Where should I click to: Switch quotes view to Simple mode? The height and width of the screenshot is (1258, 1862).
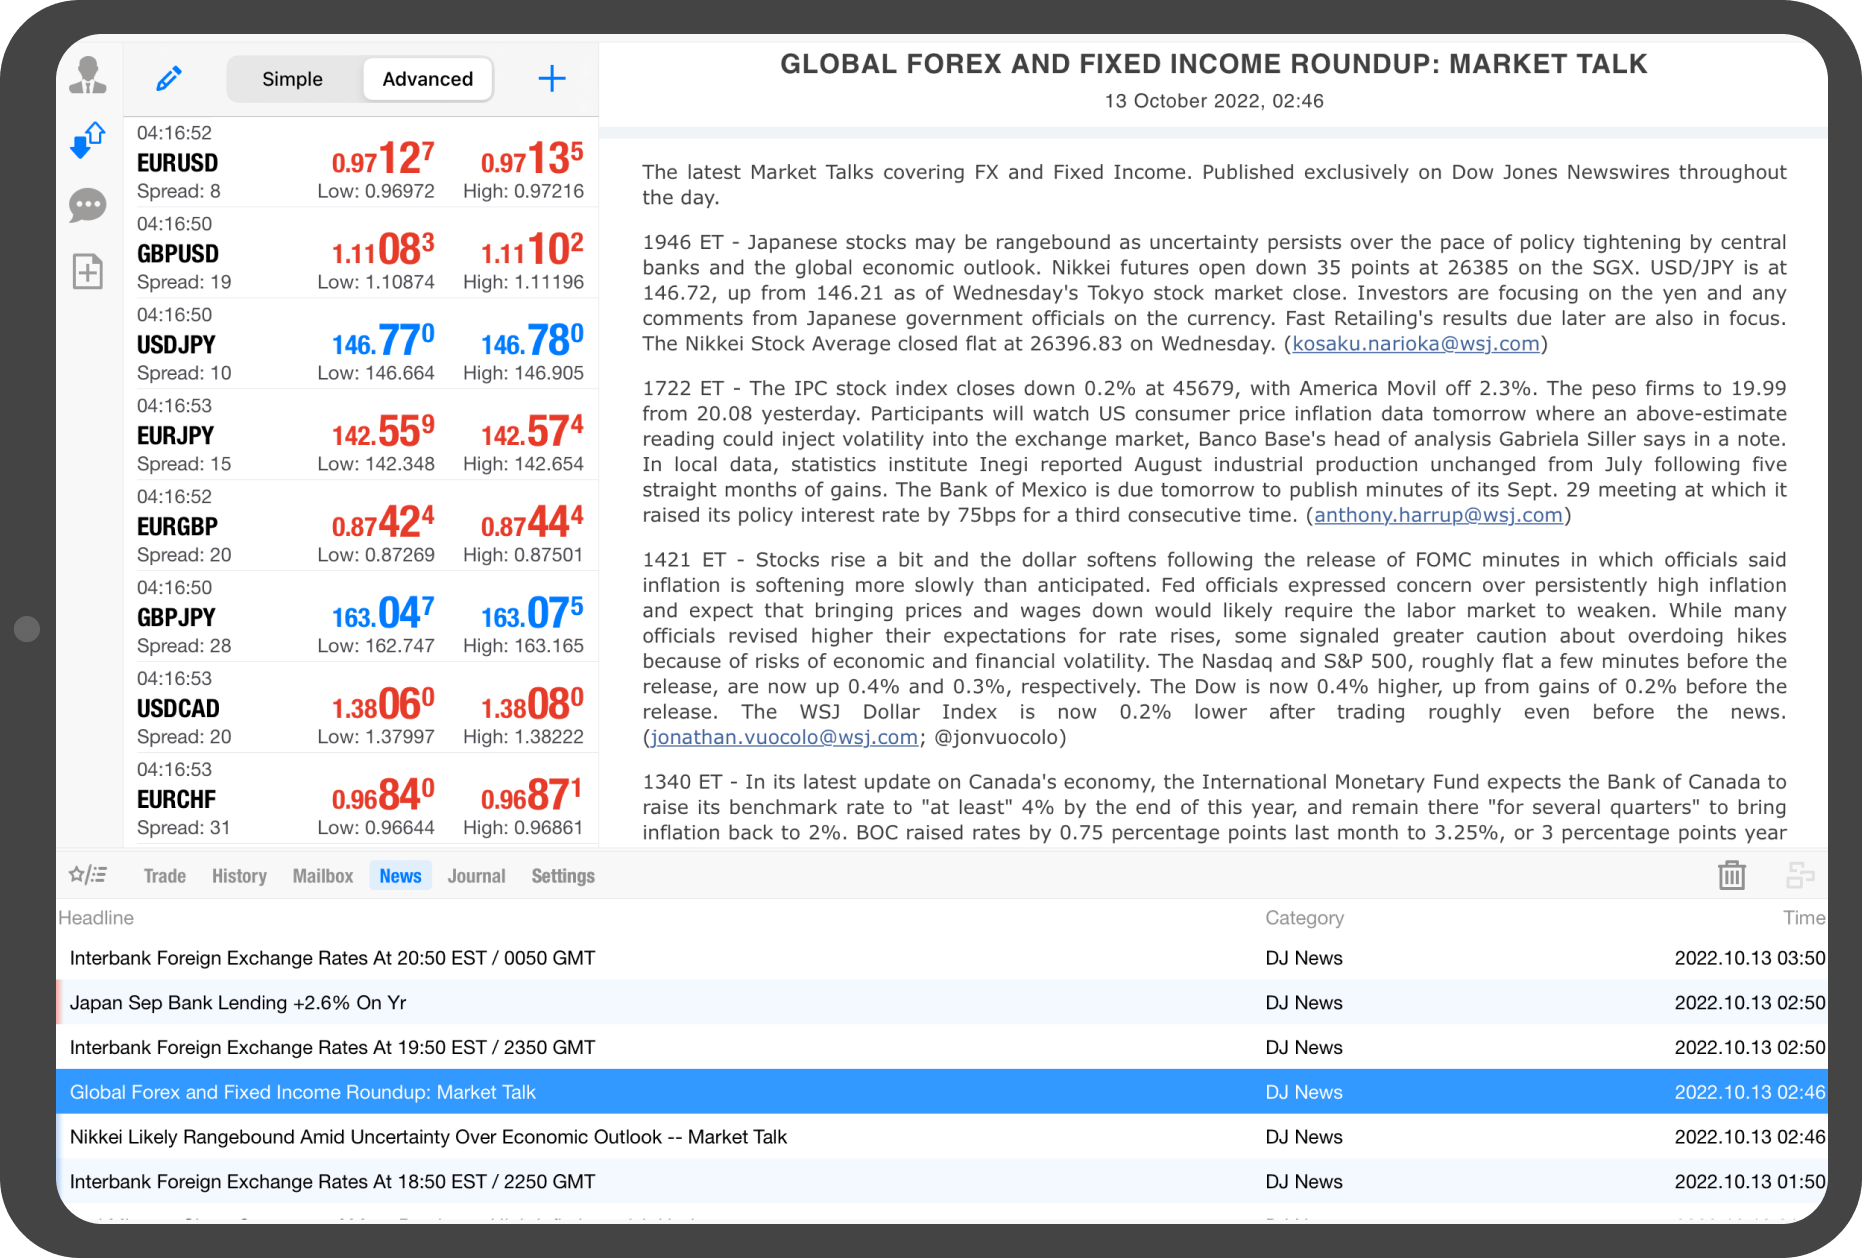click(x=292, y=79)
